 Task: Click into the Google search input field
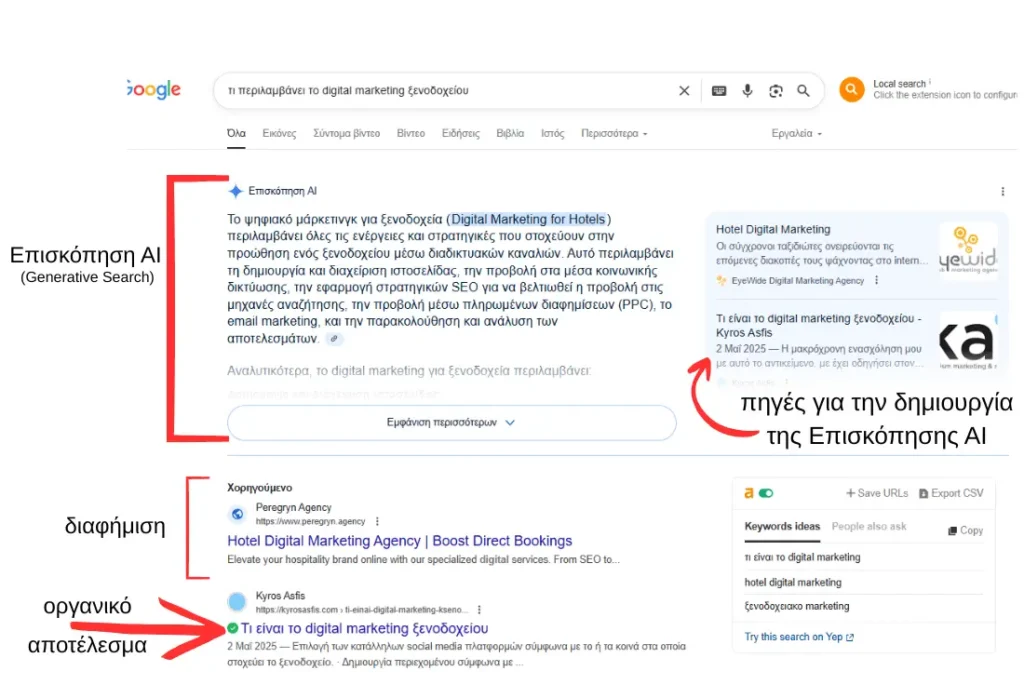coord(440,91)
